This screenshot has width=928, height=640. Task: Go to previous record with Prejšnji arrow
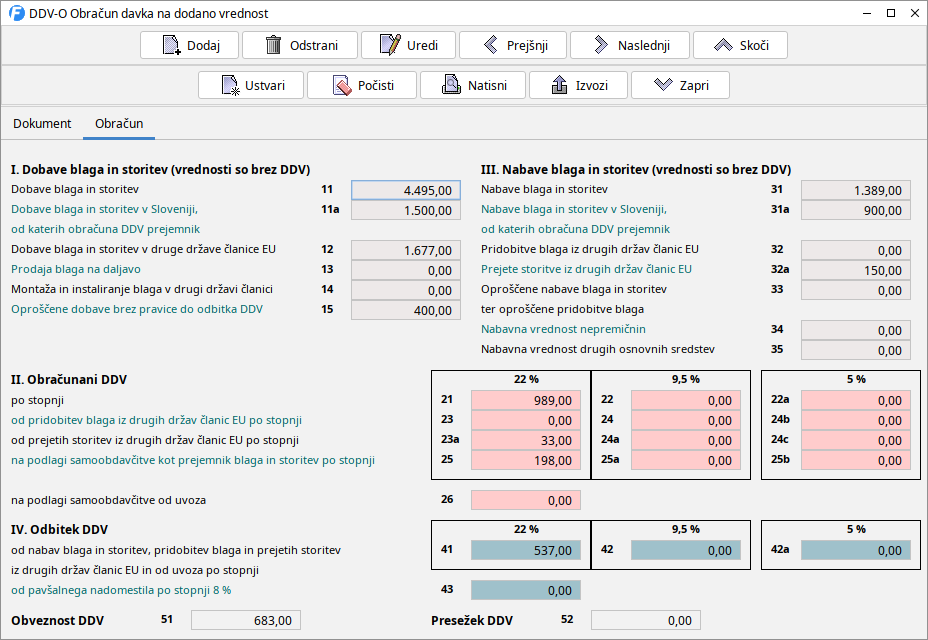coord(491,46)
